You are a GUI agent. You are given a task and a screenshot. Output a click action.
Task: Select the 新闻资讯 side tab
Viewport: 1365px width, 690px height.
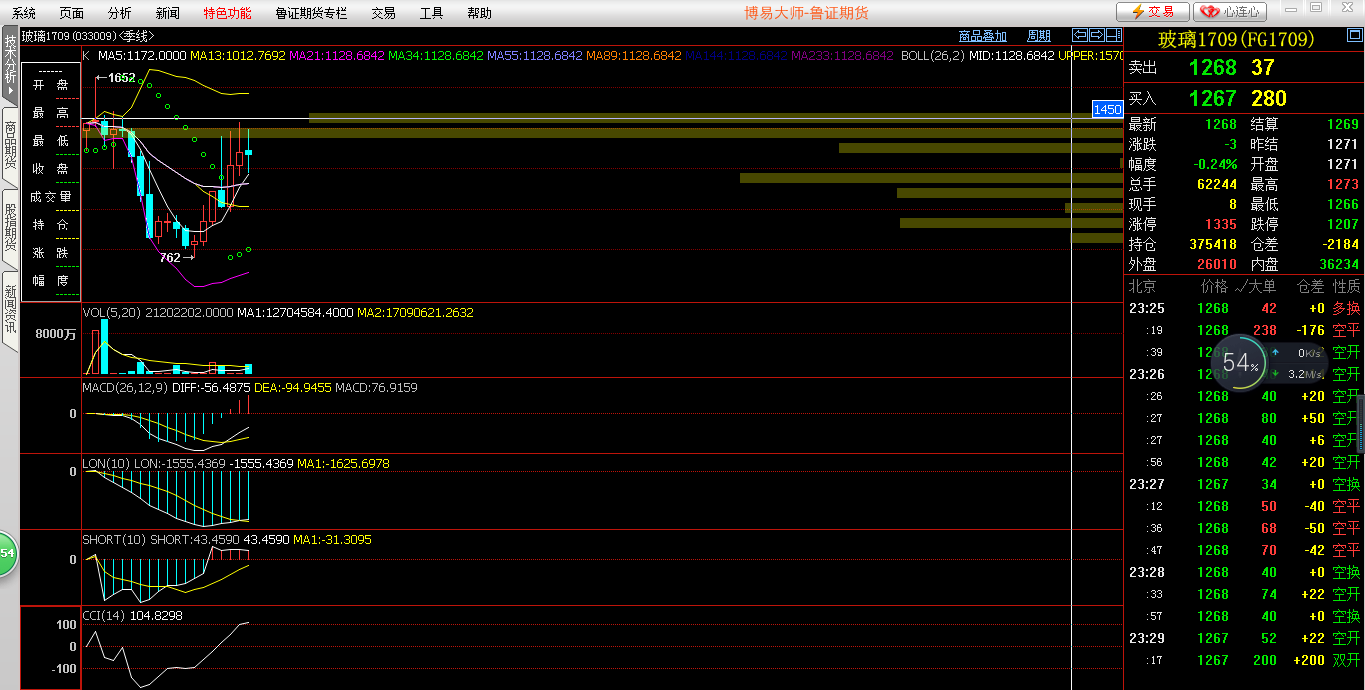(x=10, y=309)
